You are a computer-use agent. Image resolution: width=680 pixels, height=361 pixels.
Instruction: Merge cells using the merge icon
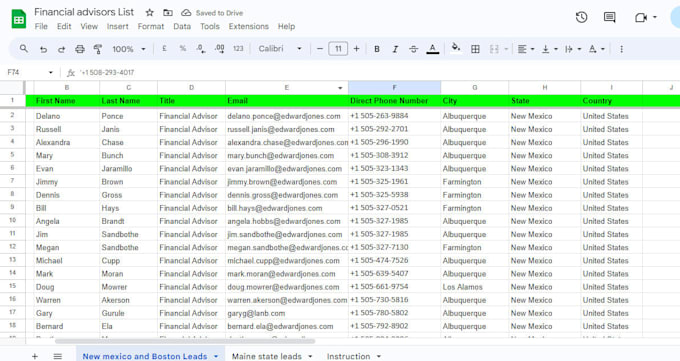pyautogui.click(x=494, y=49)
